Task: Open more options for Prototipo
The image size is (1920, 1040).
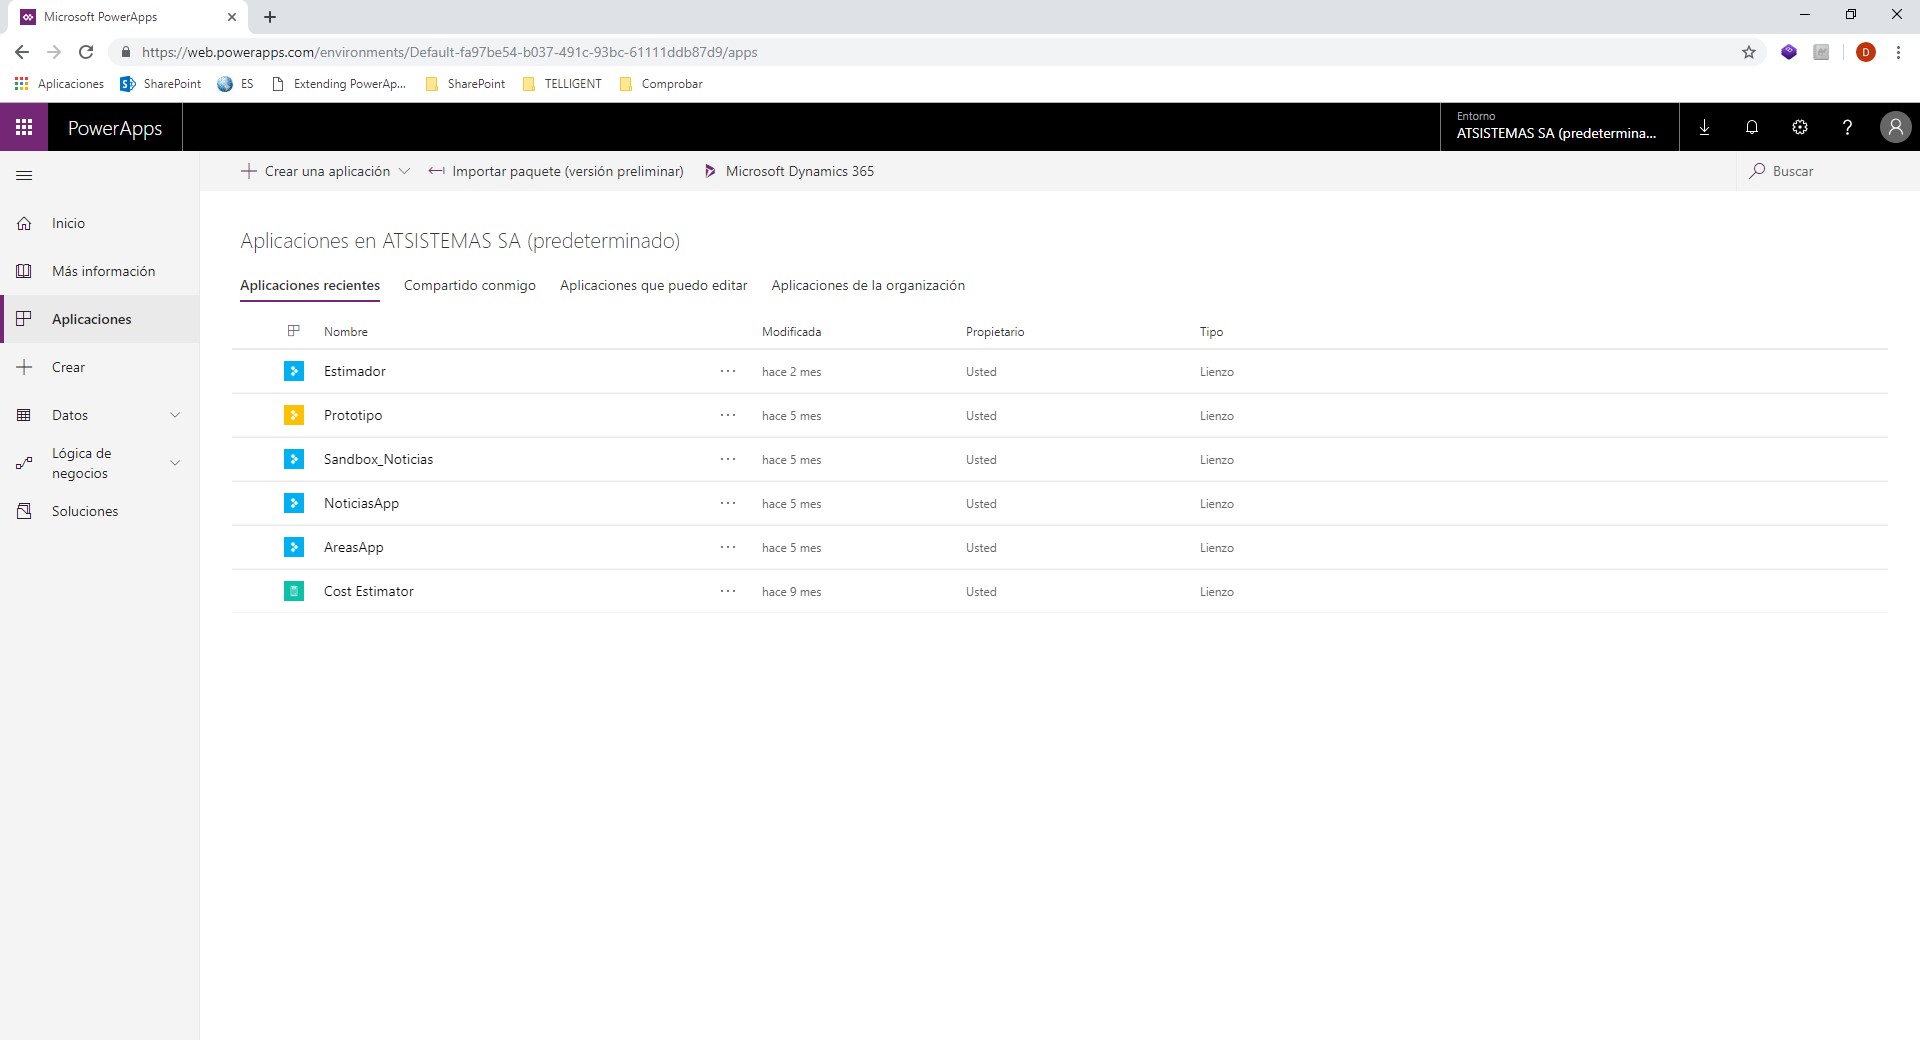Action: [x=728, y=415]
